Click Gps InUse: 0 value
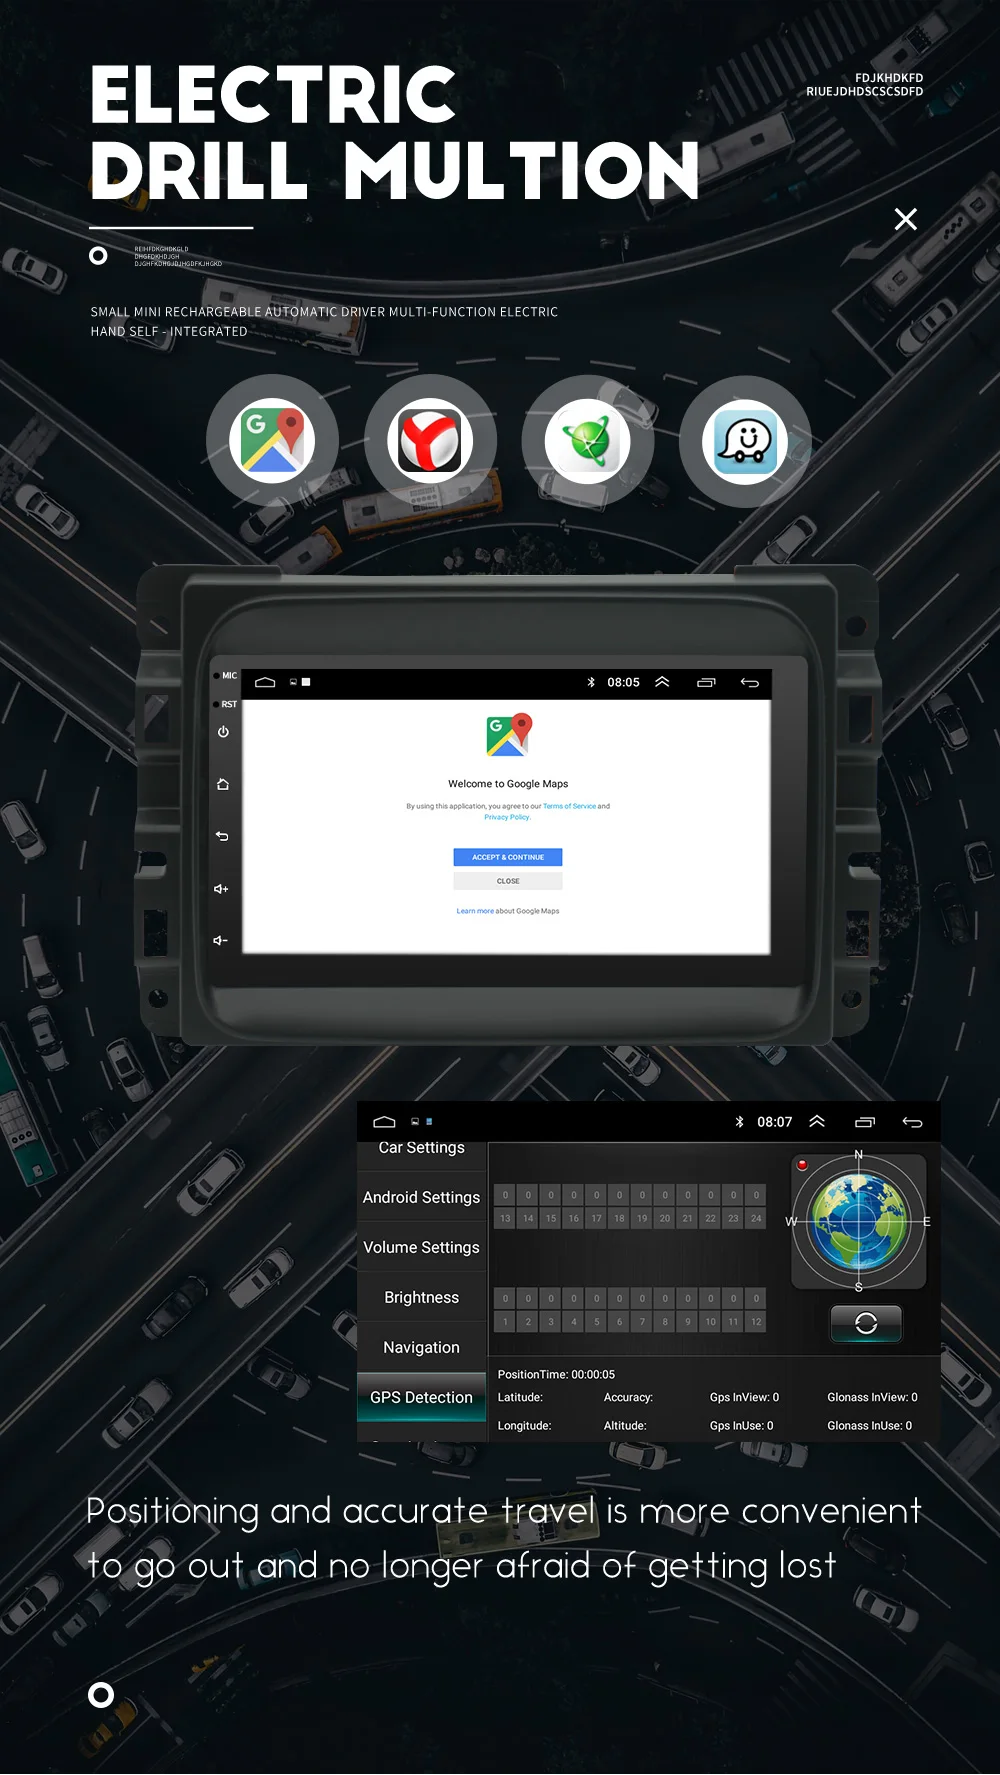1000x1775 pixels. (741, 1426)
